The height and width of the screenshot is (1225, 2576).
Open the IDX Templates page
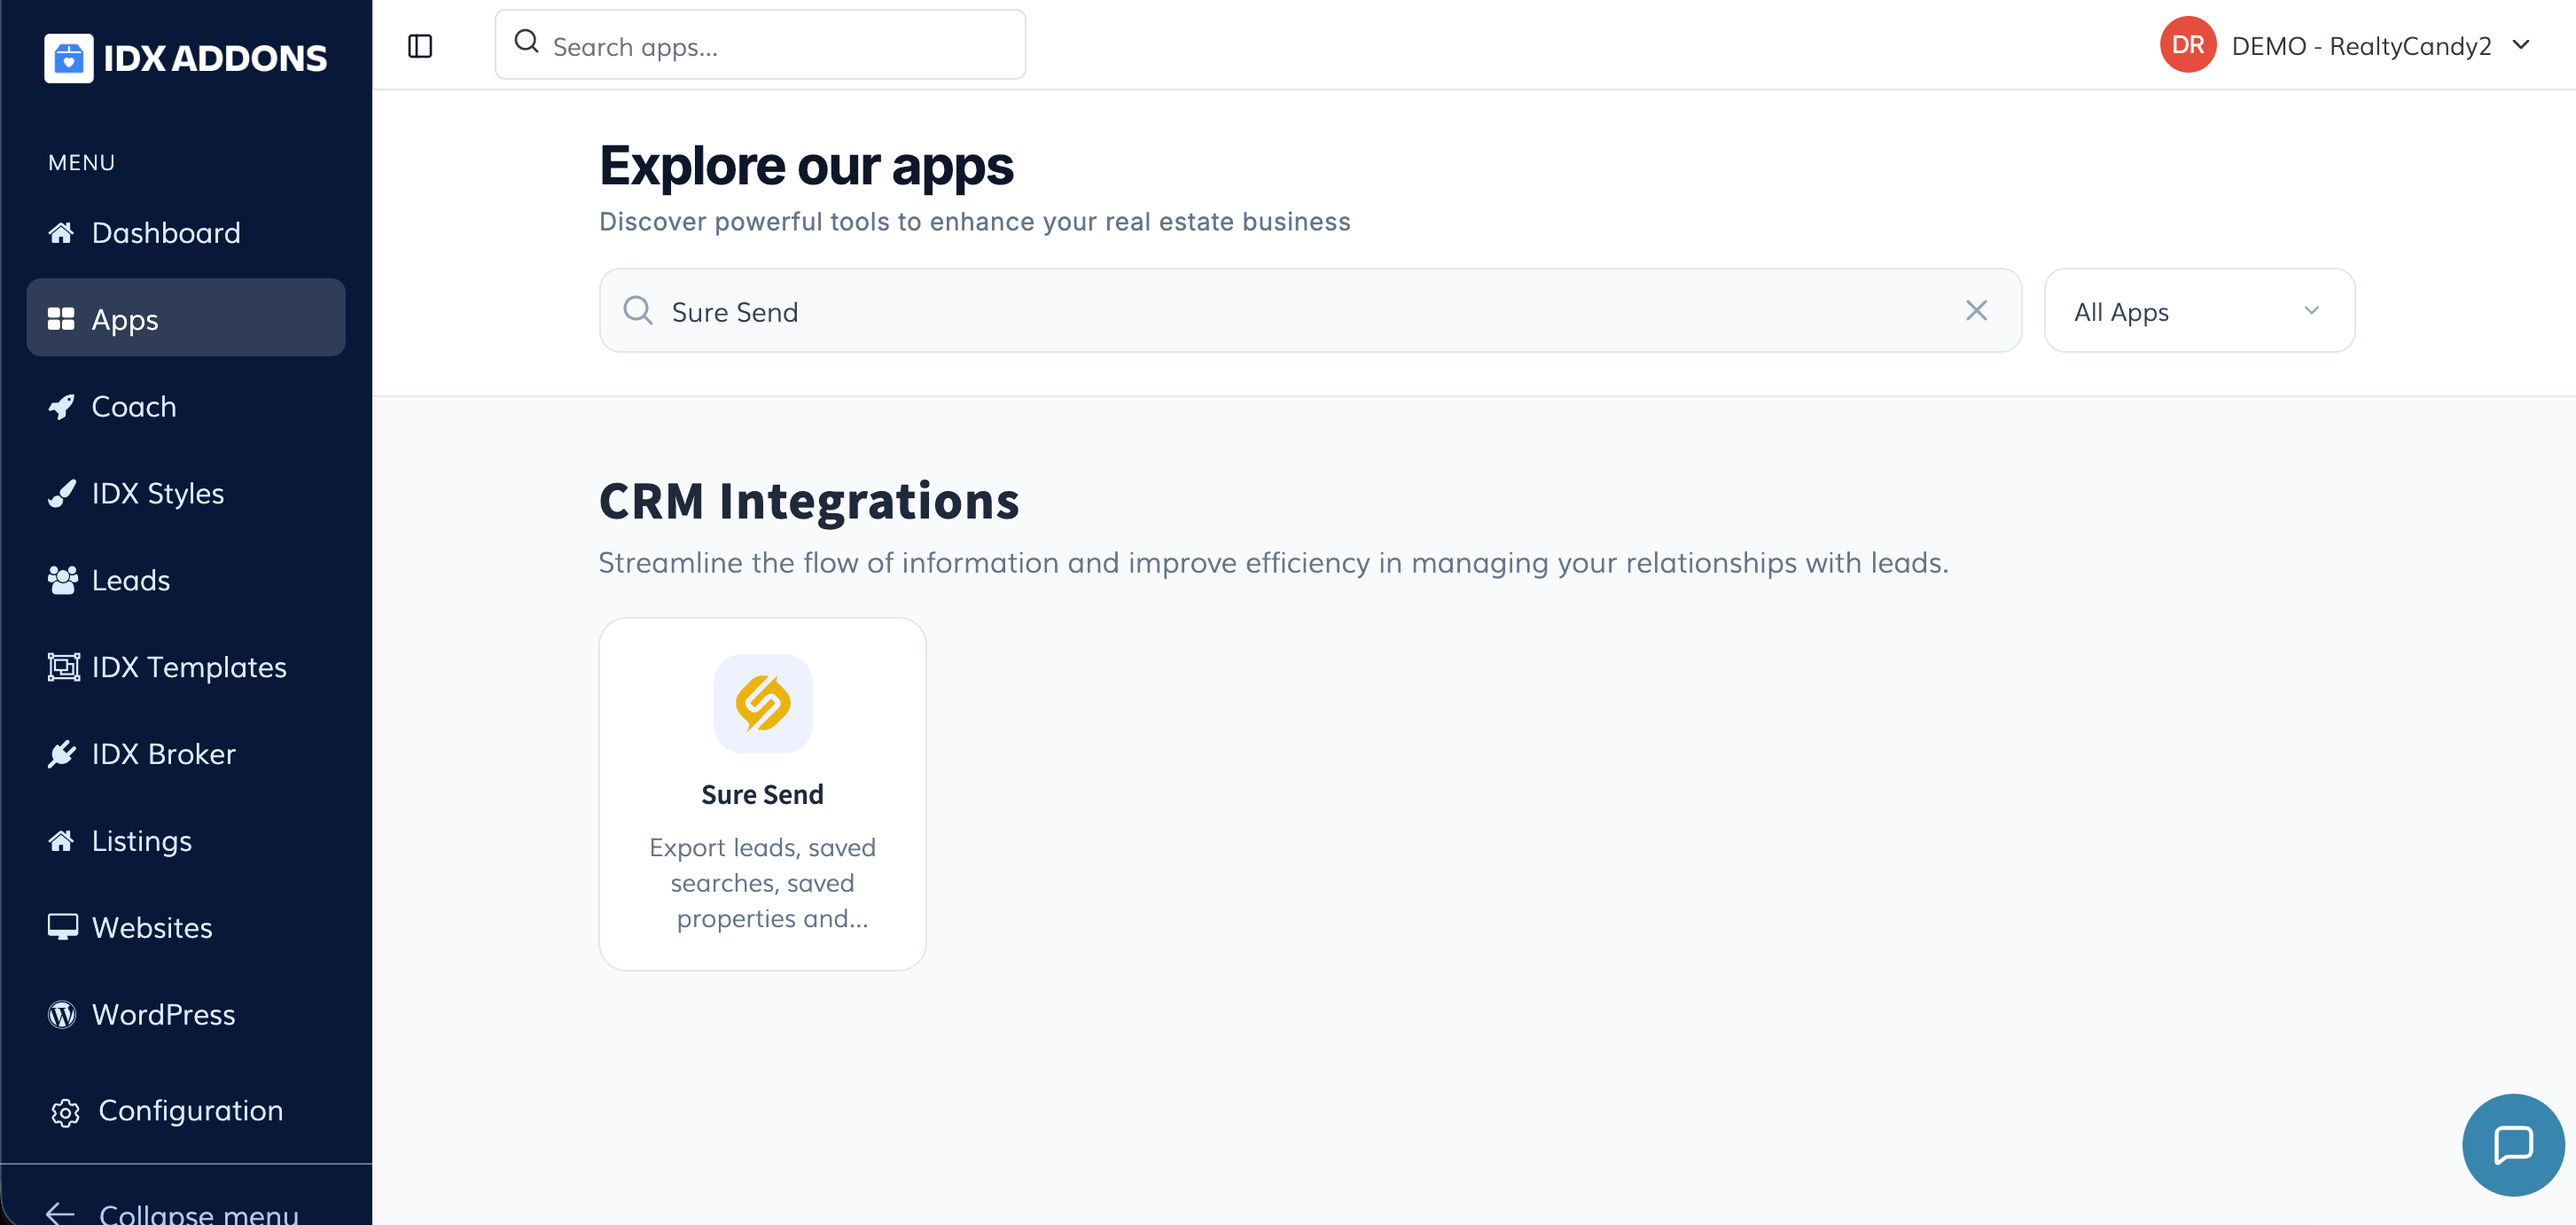[x=188, y=667]
